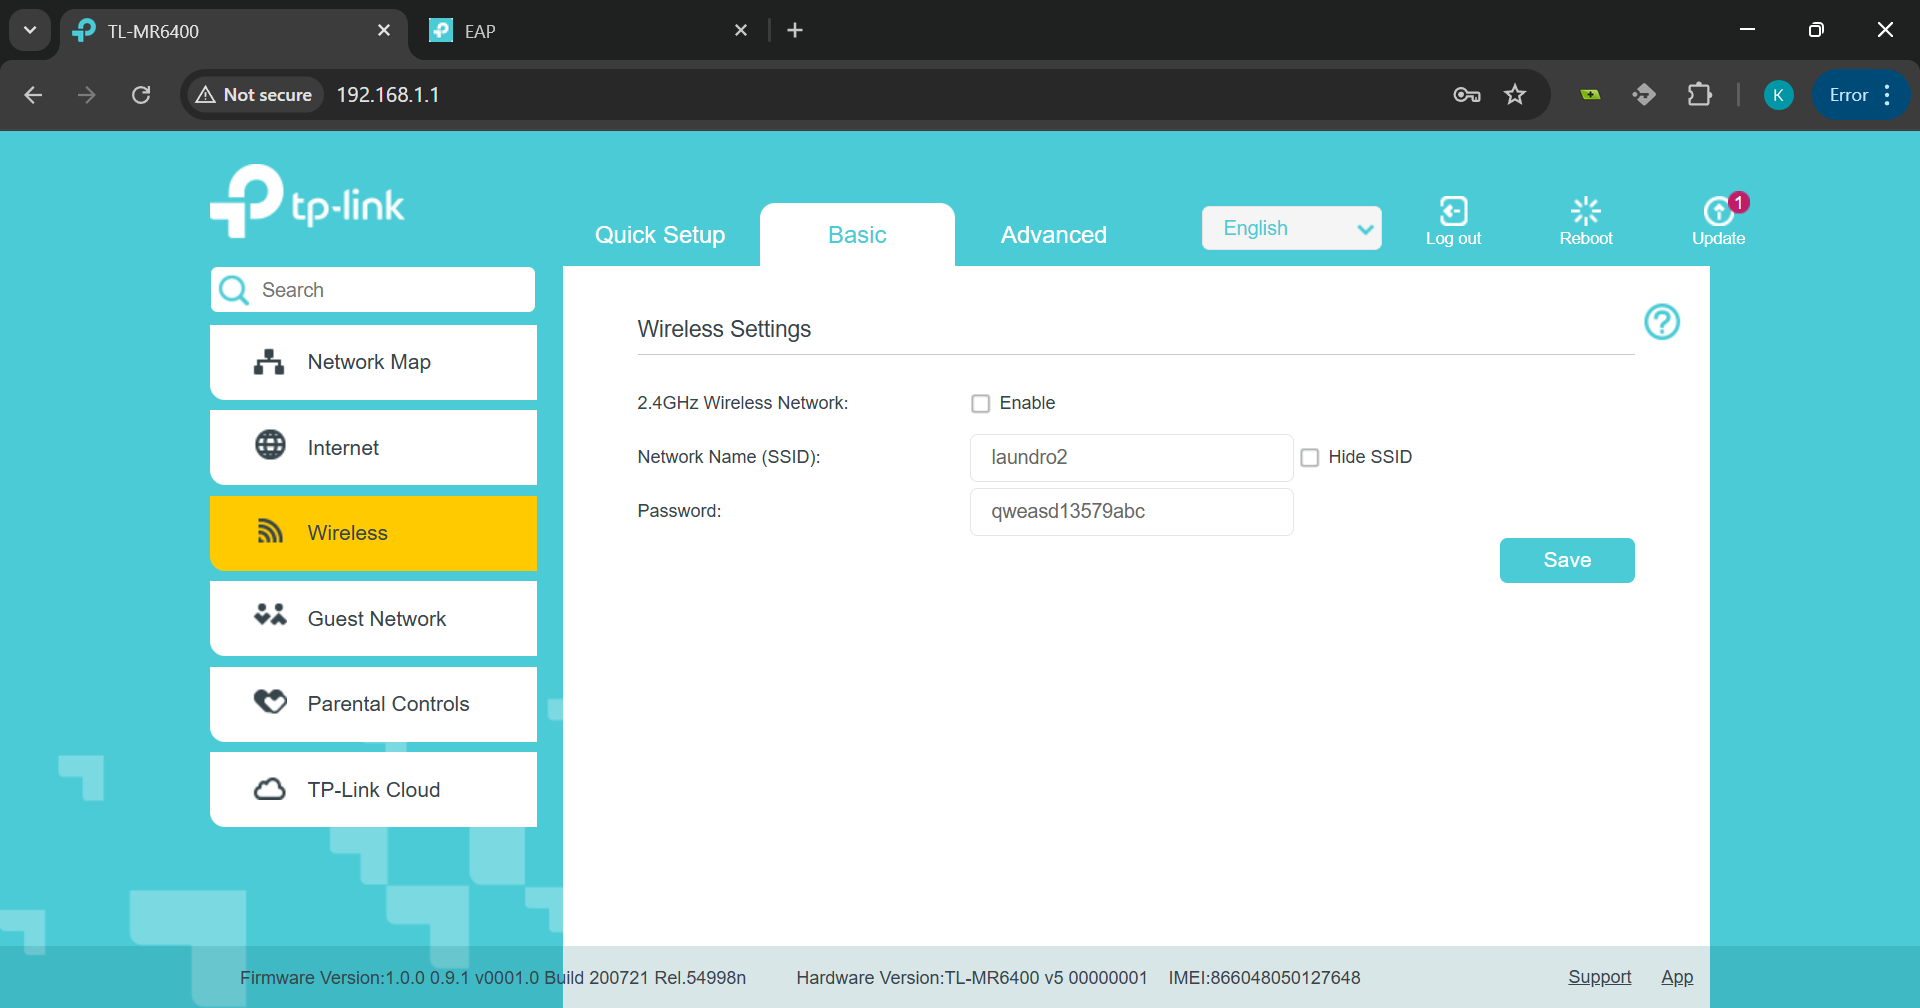Close the TL-MR6400 browser tab
This screenshot has width=1920, height=1008.
click(384, 31)
